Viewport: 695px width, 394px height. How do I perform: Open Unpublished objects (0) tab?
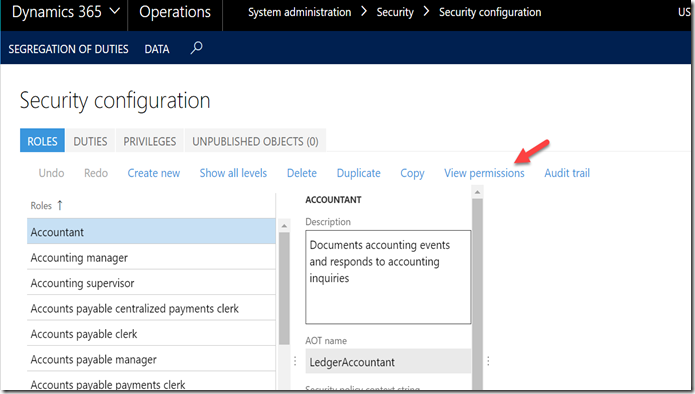click(255, 140)
